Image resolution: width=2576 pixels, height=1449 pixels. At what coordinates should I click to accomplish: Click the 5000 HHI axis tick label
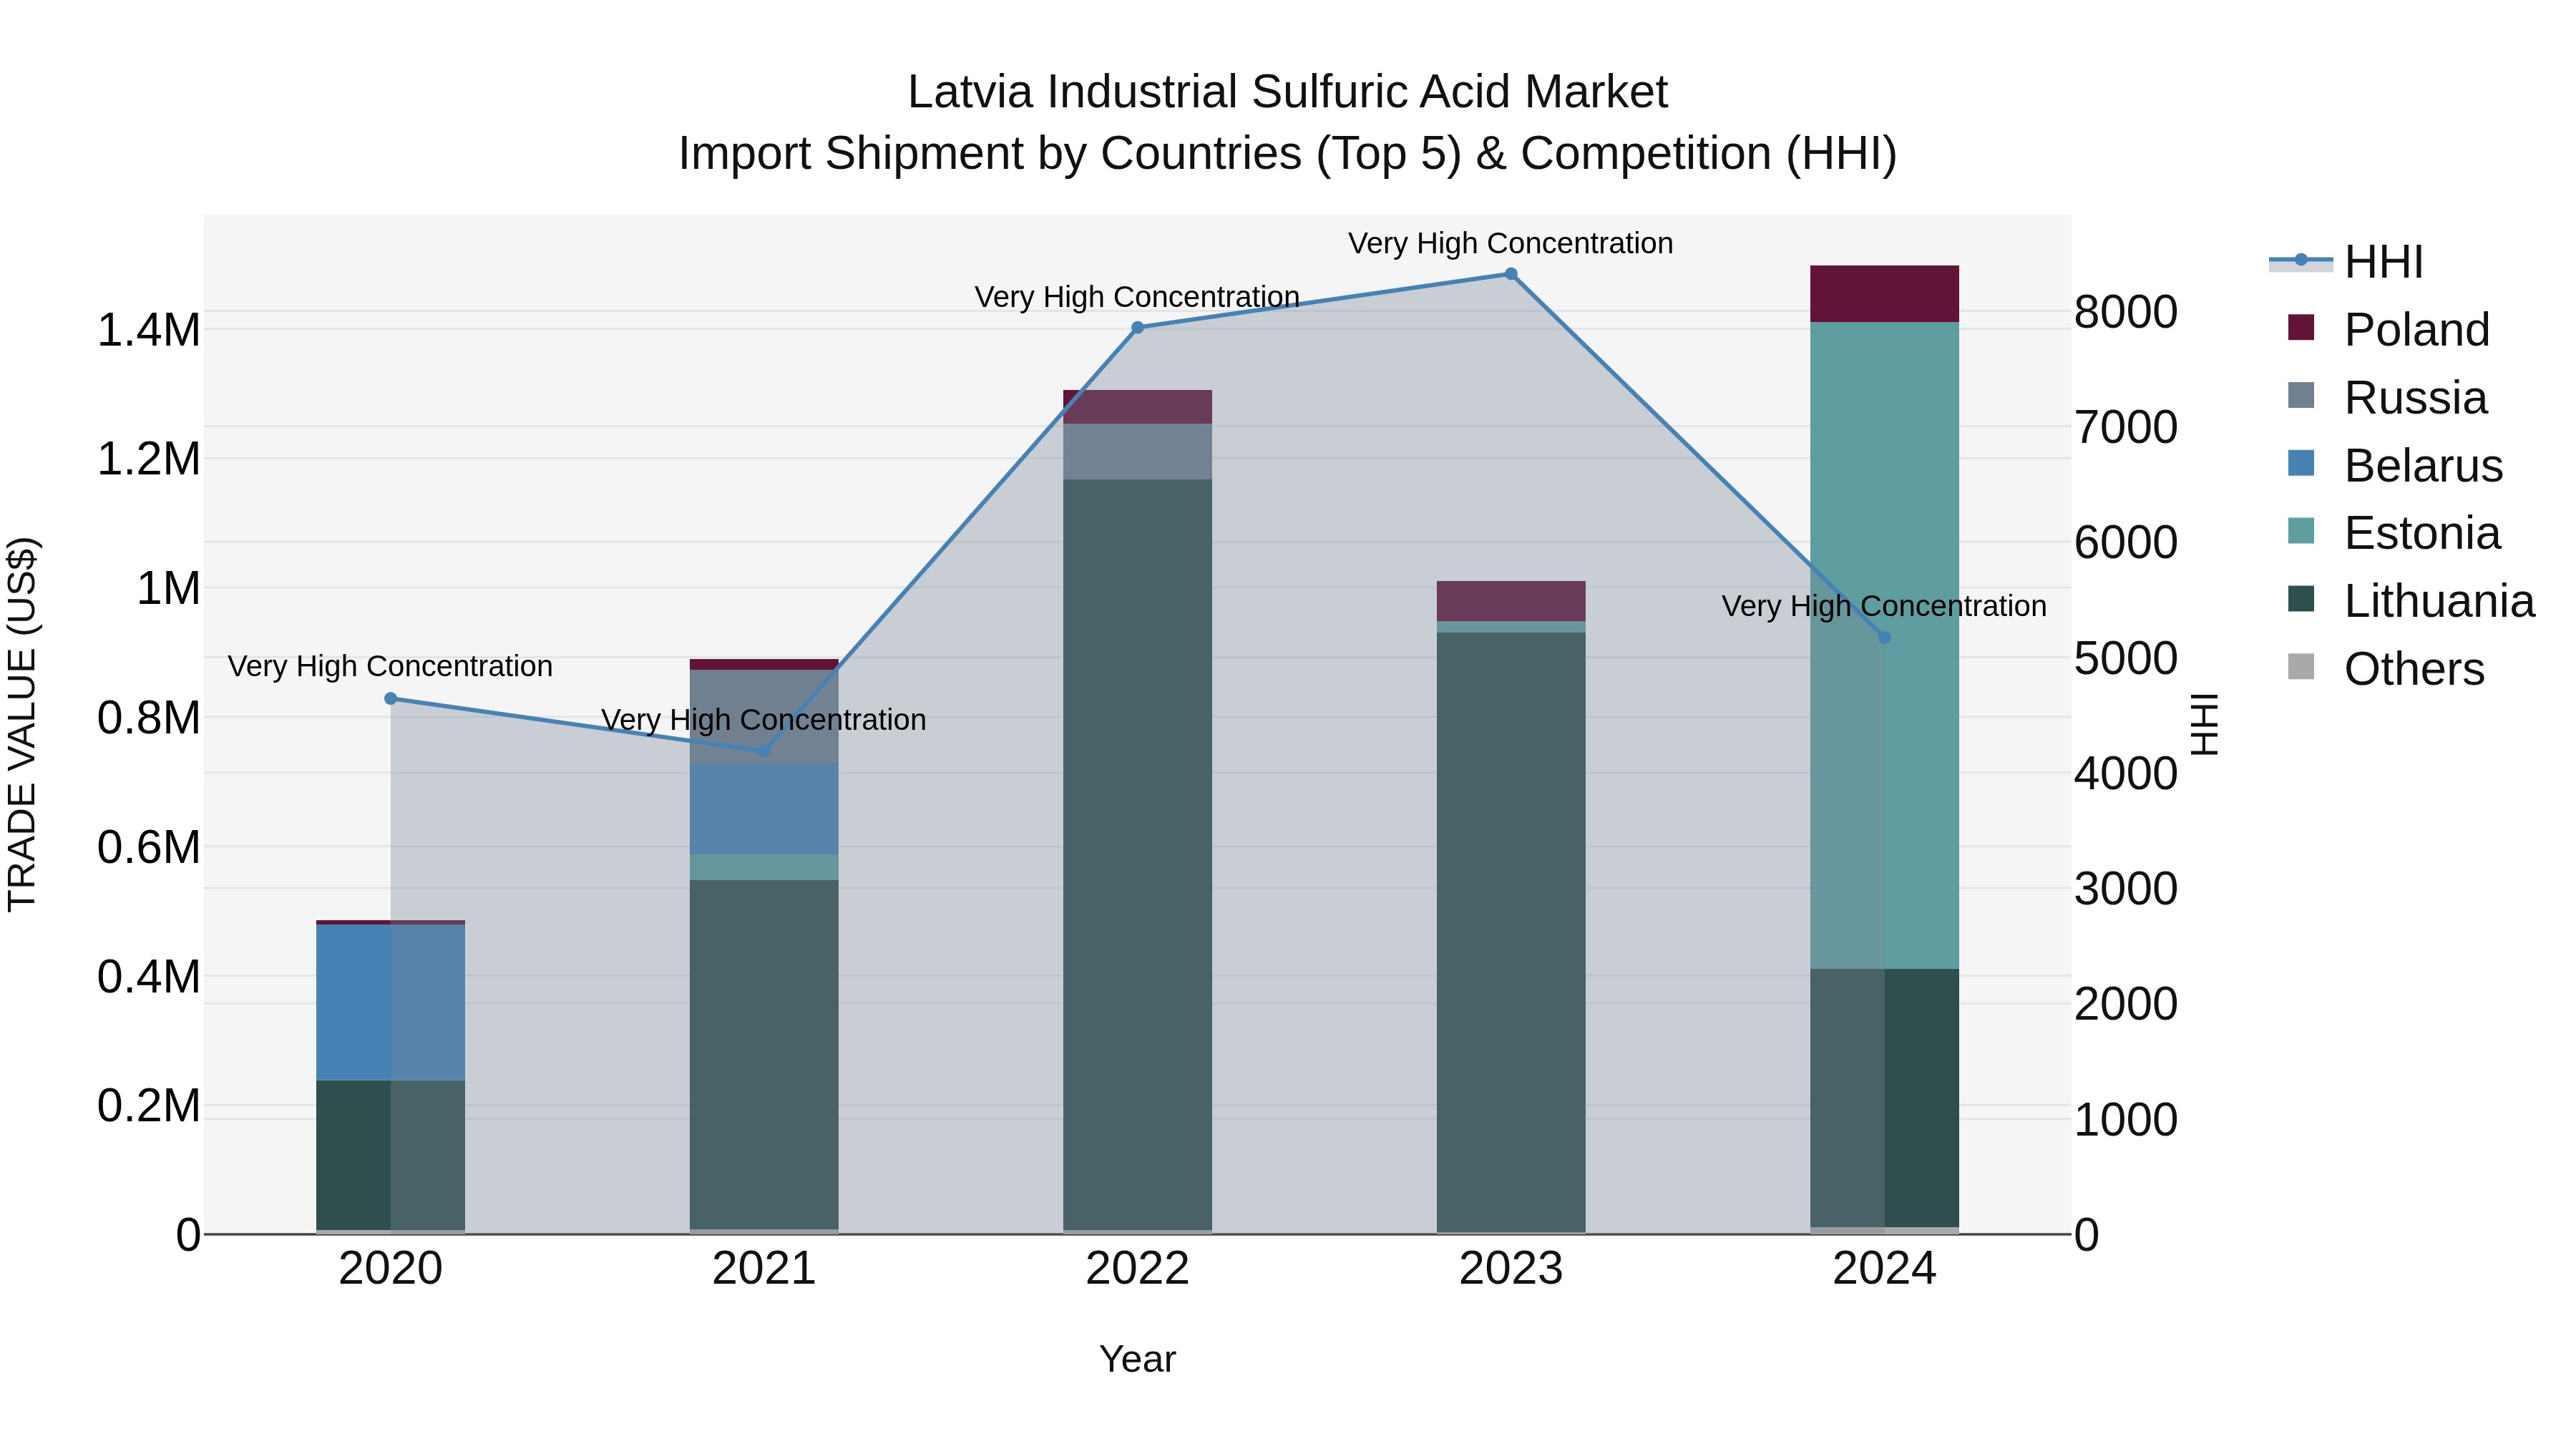coord(2126,658)
